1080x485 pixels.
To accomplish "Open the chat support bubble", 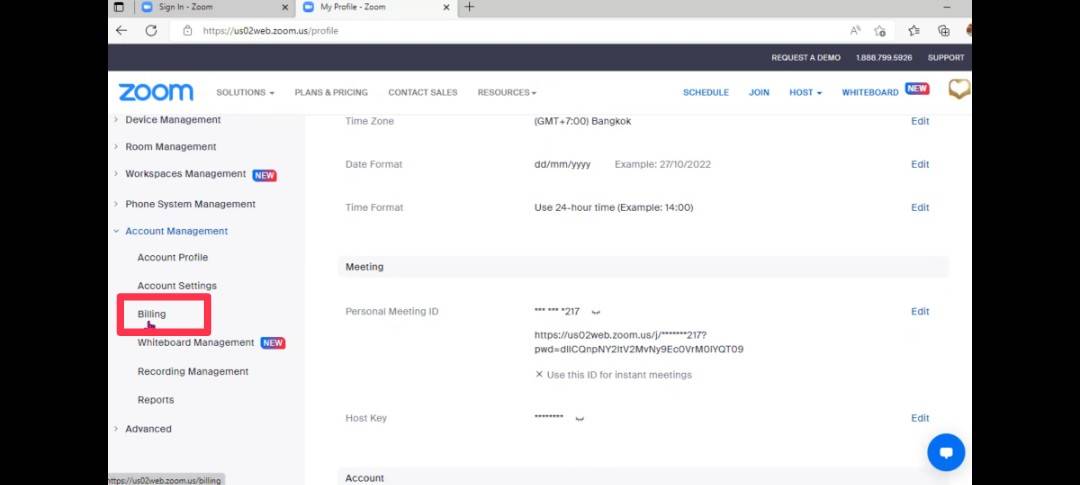I will tap(946, 452).
